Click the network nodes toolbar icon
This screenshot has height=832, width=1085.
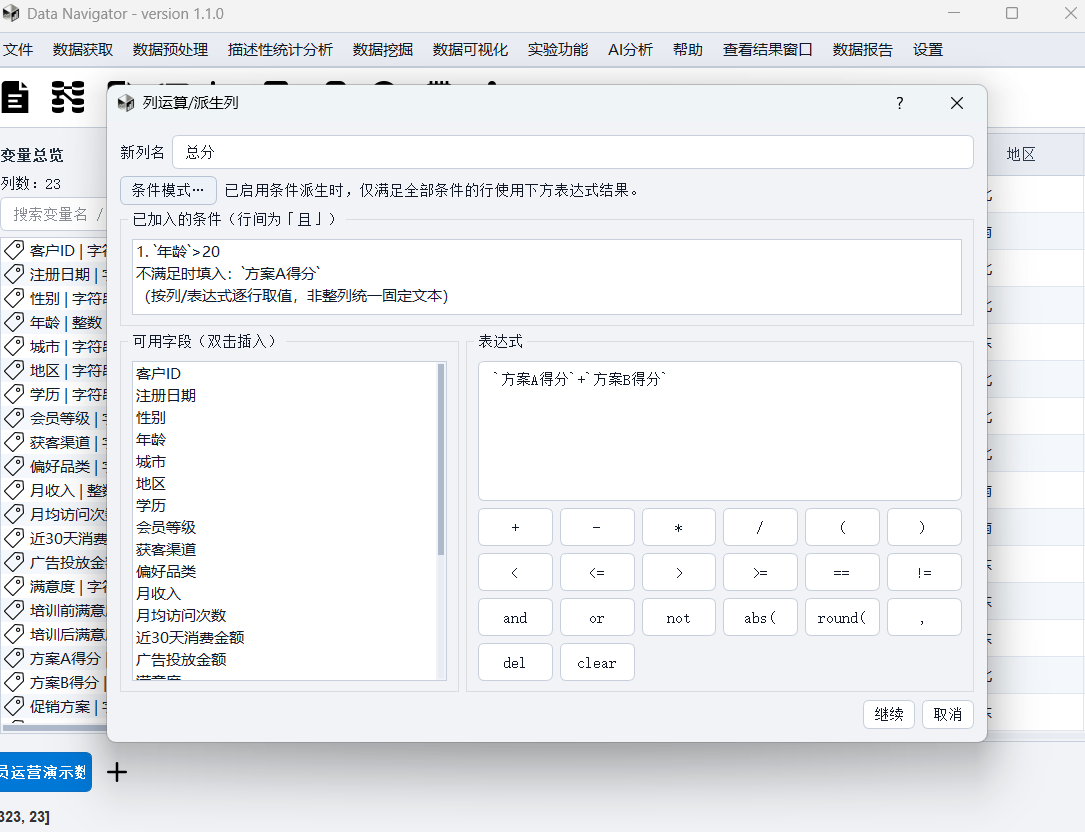(x=68, y=97)
